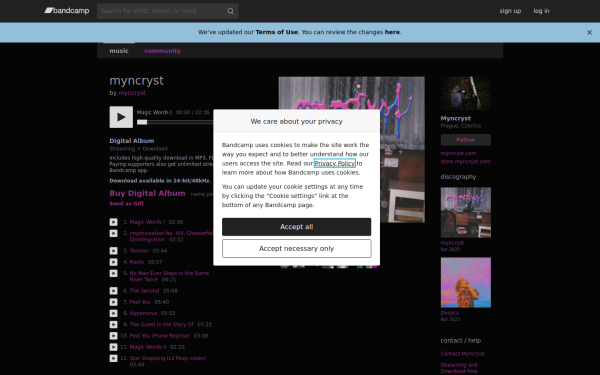
Task: Click sign up in the header
Action: click(x=510, y=11)
